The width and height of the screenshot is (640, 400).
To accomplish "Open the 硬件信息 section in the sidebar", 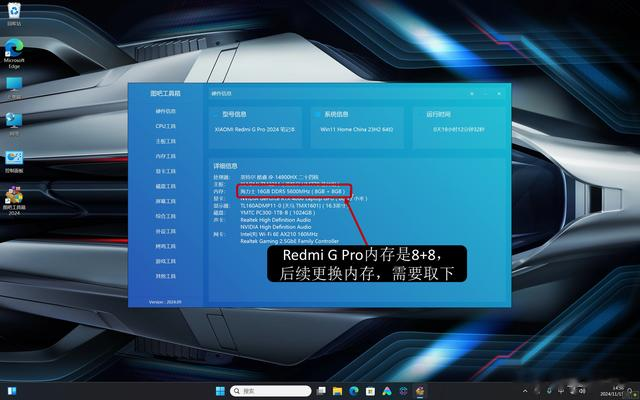I will 165,111.
